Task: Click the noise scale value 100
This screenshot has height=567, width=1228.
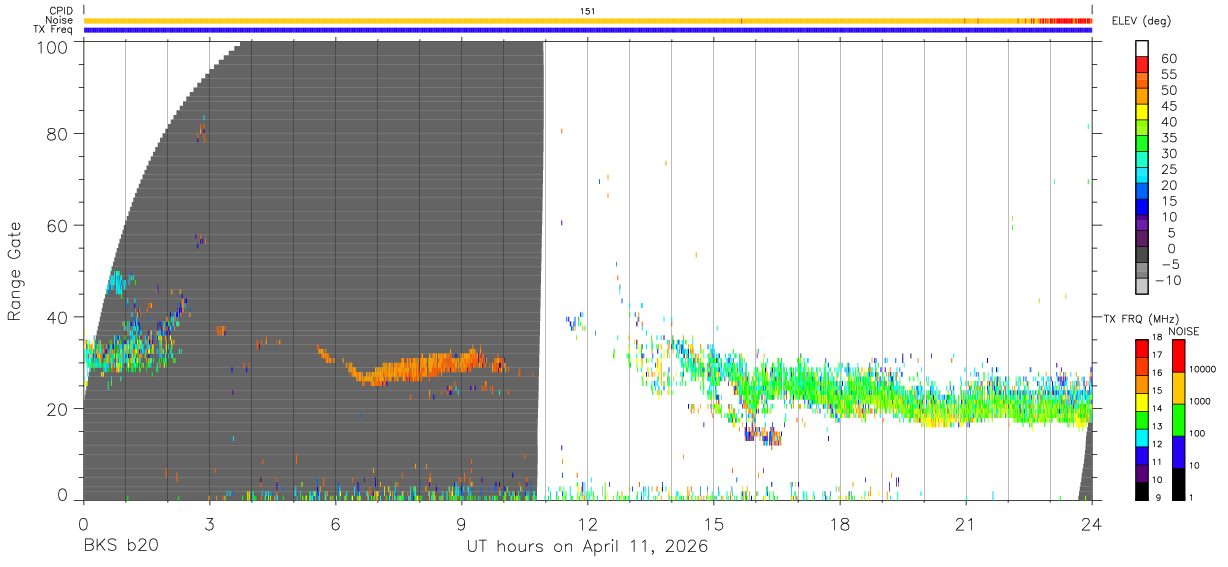Action: [x=1197, y=433]
